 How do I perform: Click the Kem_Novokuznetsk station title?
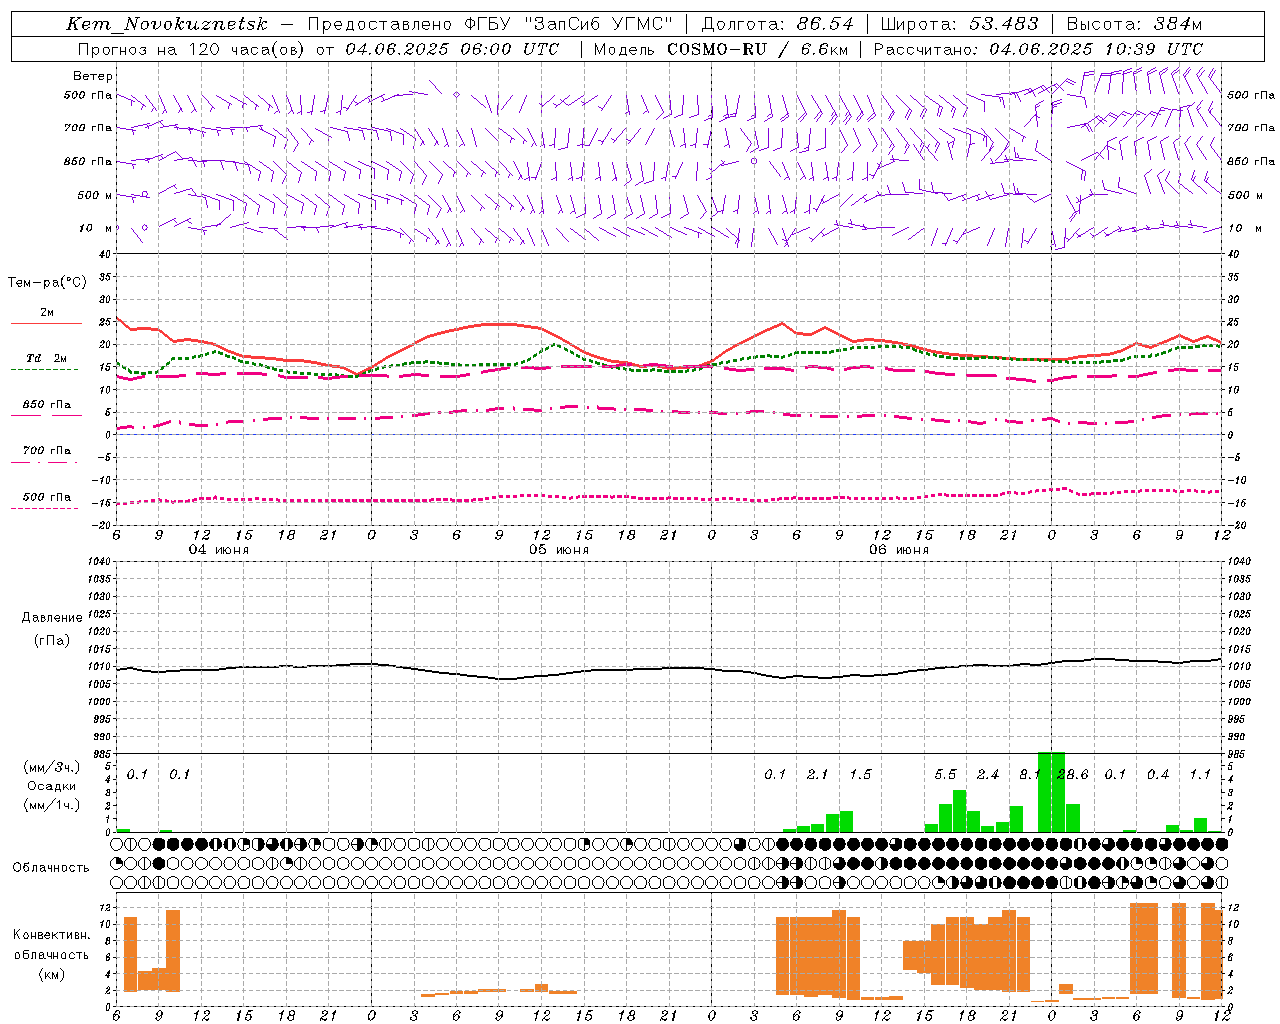(x=167, y=24)
